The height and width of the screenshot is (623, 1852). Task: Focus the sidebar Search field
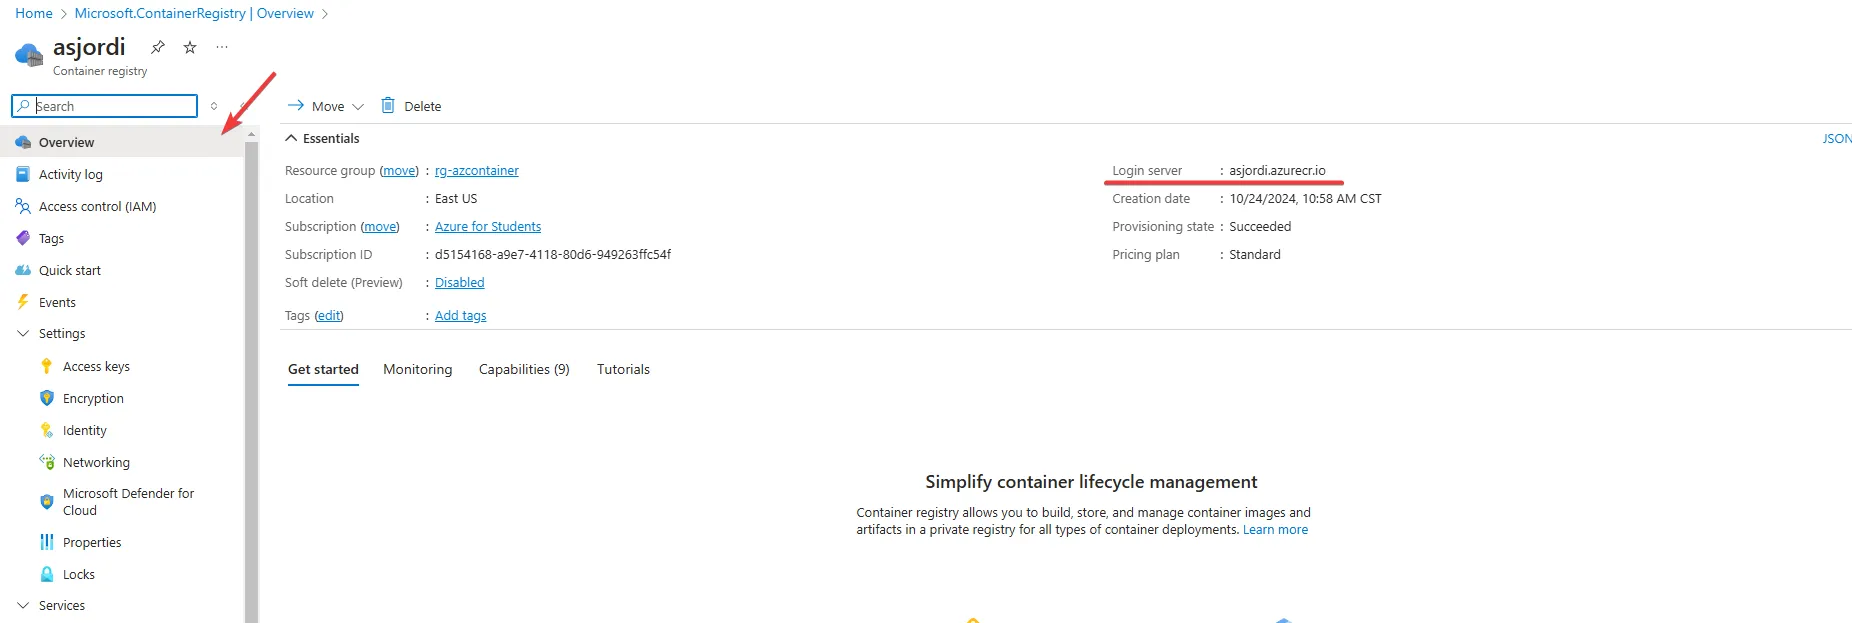(x=104, y=106)
